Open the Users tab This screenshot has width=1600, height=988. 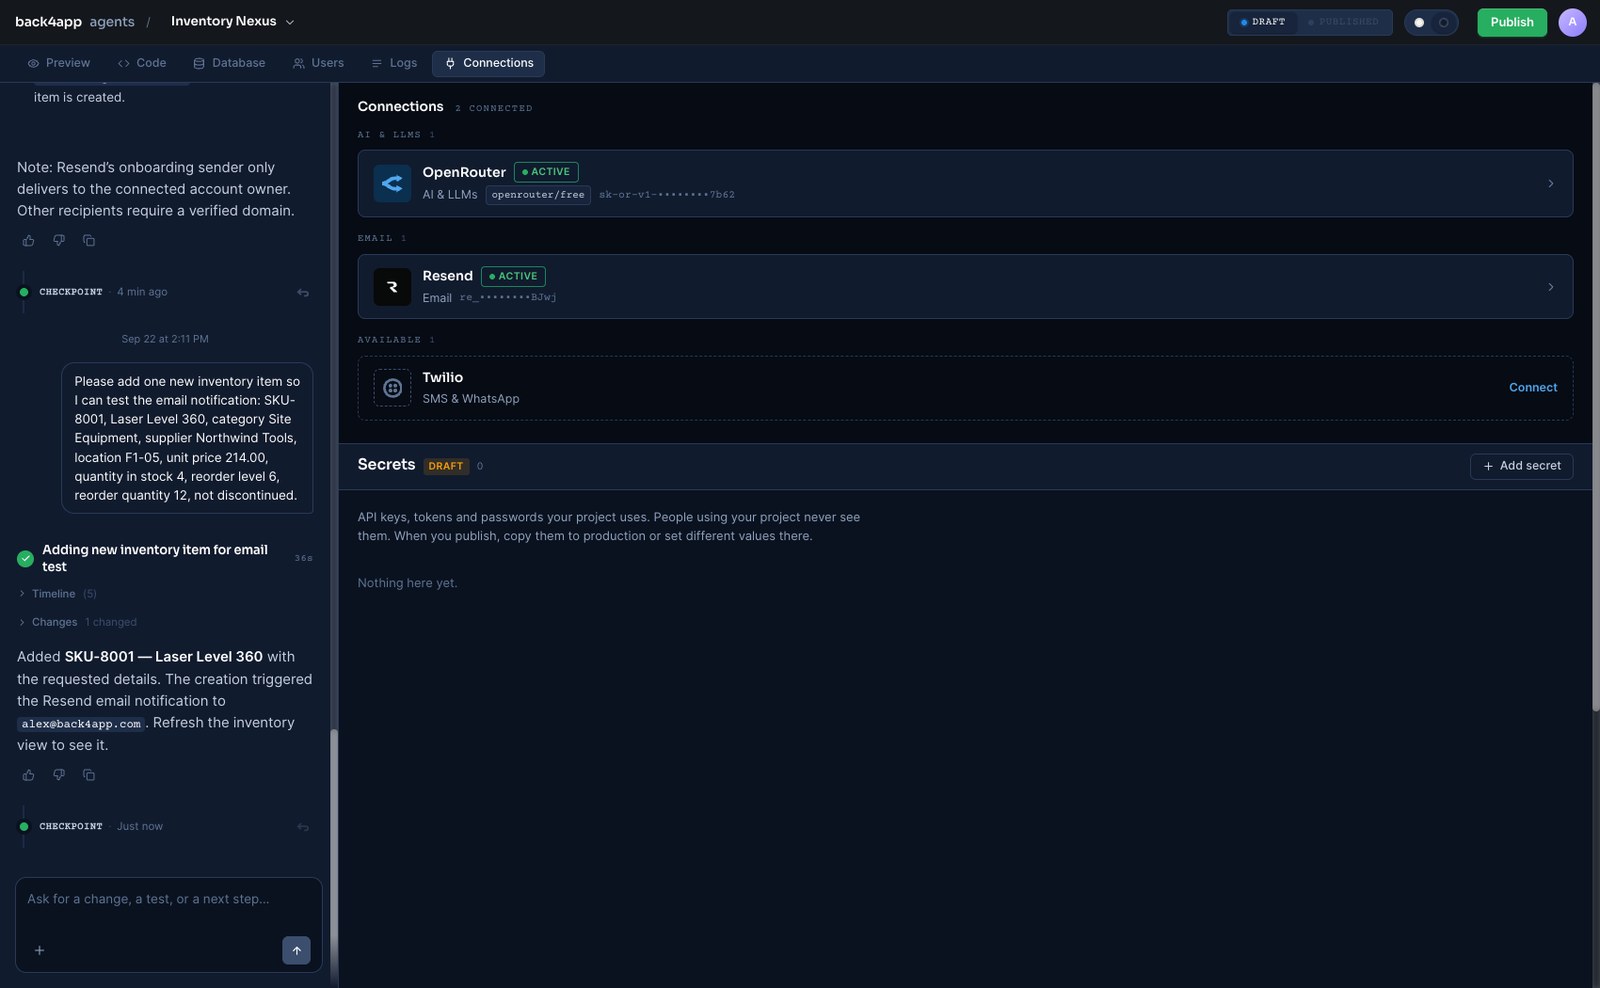click(x=318, y=63)
